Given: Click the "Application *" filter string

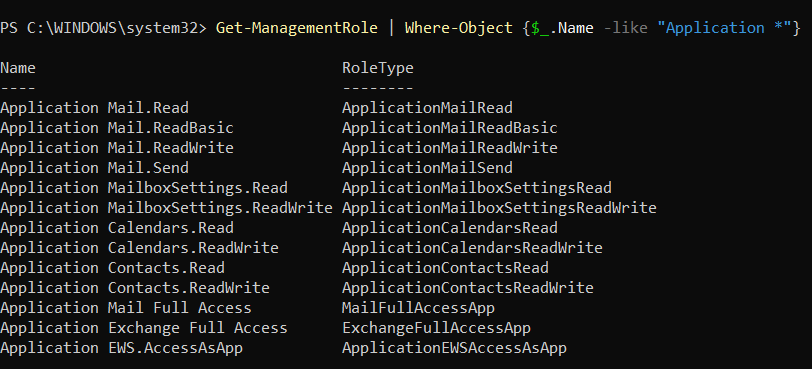Looking at the screenshot, I should (724, 27).
